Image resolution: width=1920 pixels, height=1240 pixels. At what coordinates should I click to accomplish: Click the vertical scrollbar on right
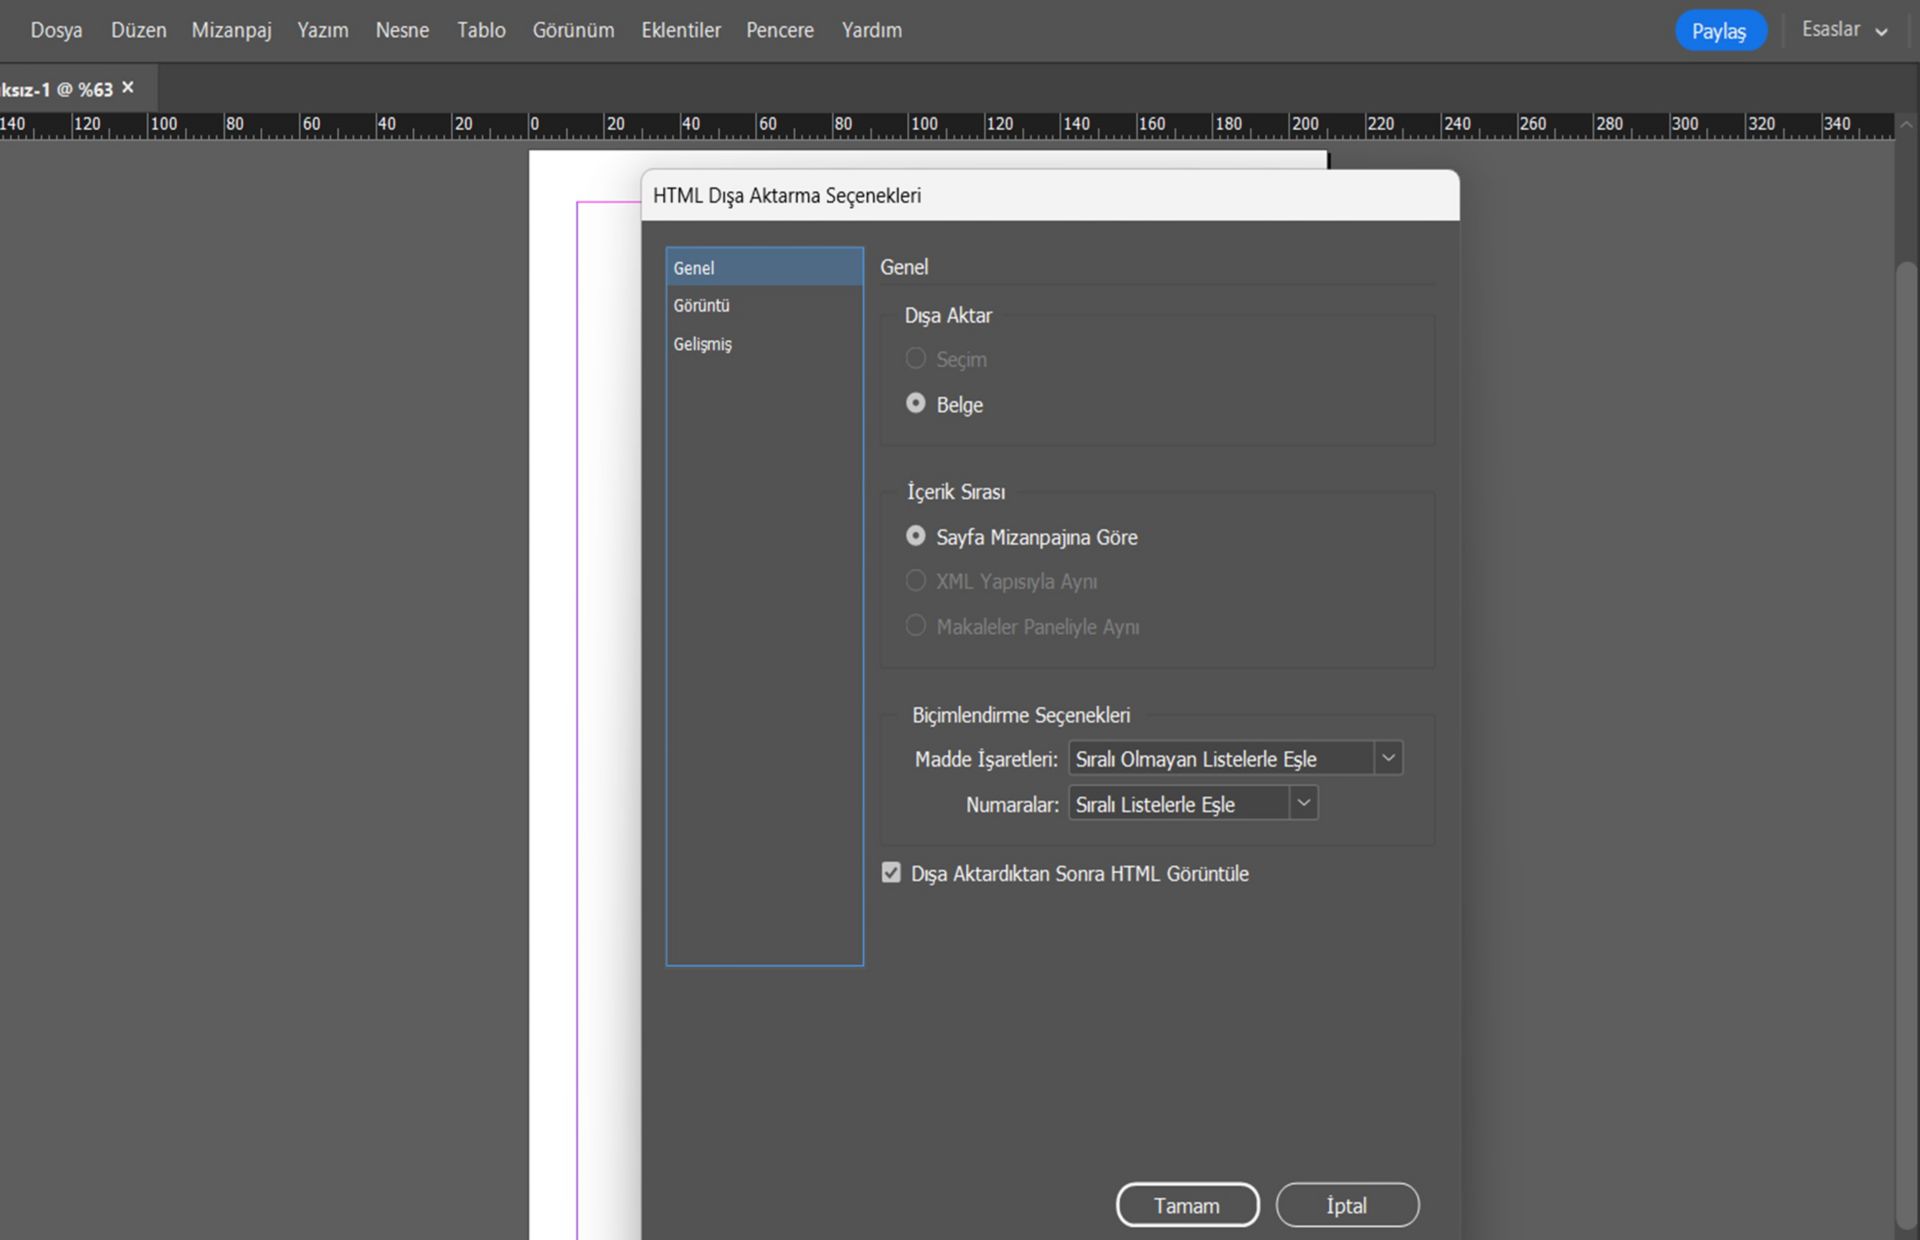click(x=1906, y=700)
